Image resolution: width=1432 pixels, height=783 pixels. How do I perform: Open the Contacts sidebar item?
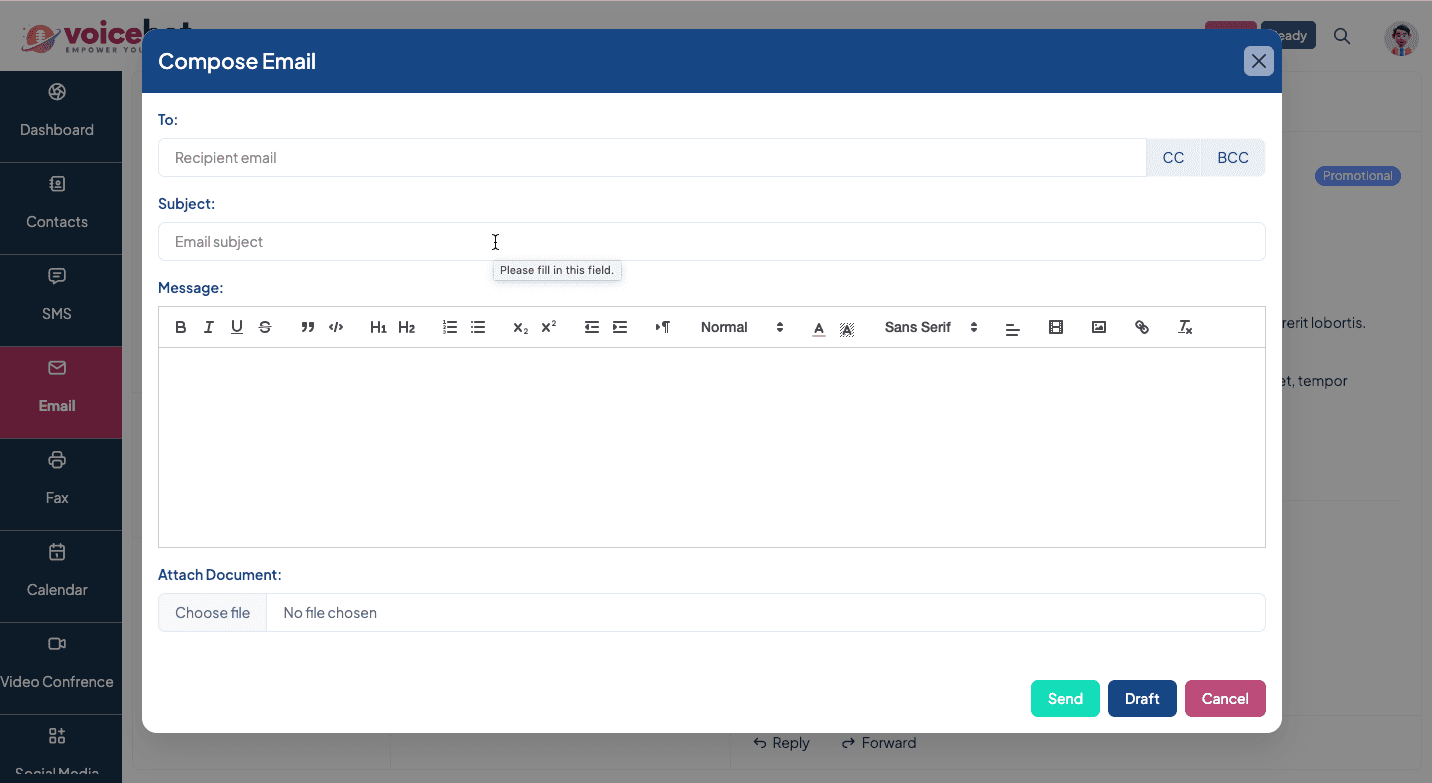[x=57, y=208]
